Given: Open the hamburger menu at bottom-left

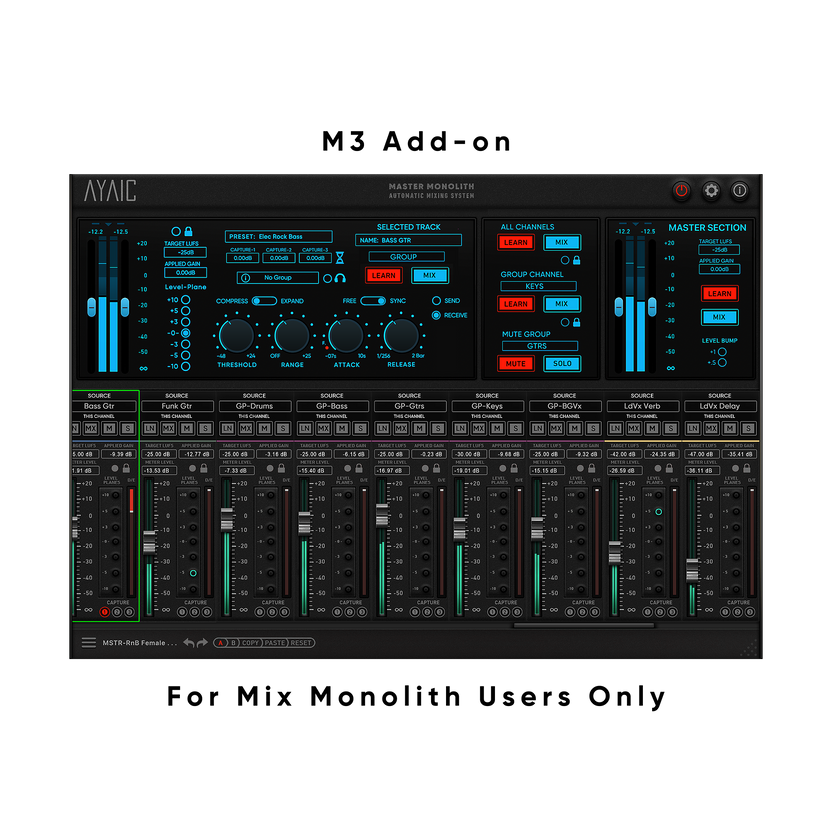Looking at the screenshot, I should [x=89, y=643].
